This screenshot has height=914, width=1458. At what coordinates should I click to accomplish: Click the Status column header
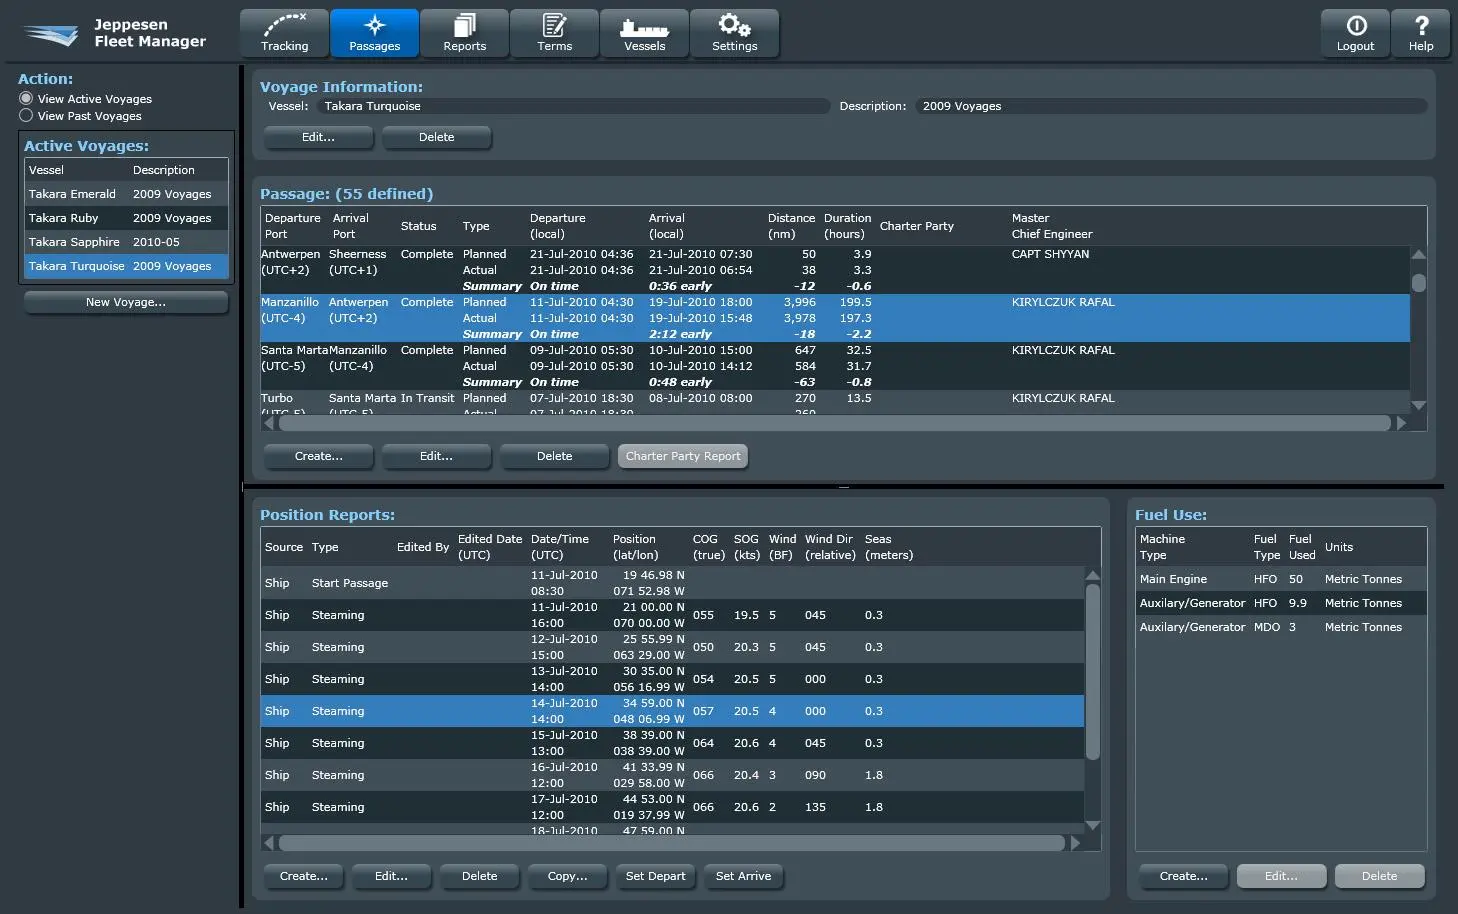click(x=418, y=226)
